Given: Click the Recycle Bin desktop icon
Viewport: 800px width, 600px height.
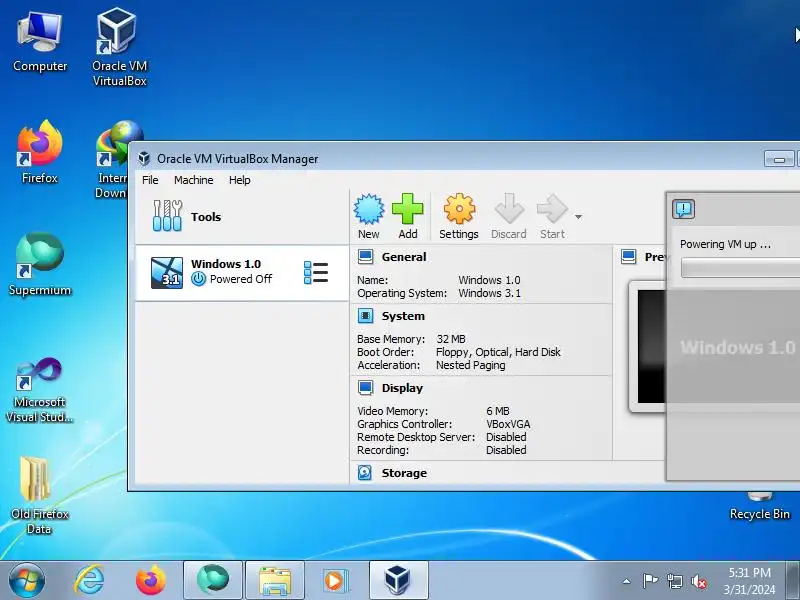Looking at the screenshot, I should (x=759, y=507).
